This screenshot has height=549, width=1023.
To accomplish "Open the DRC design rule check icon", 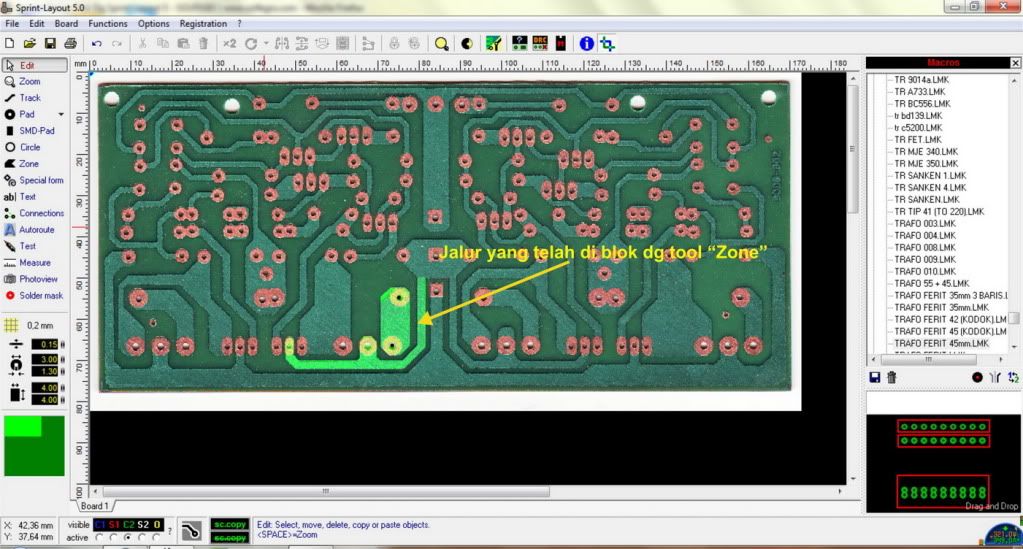I will coord(540,44).
